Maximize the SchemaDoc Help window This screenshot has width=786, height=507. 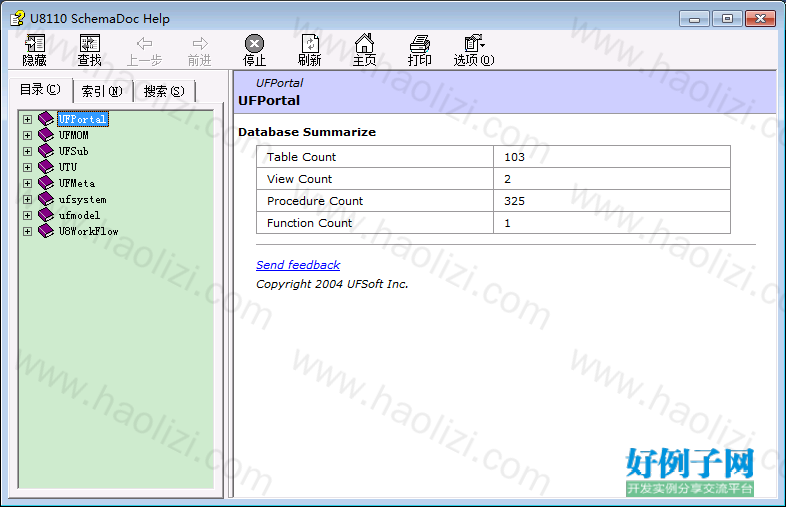coord(727,19)
